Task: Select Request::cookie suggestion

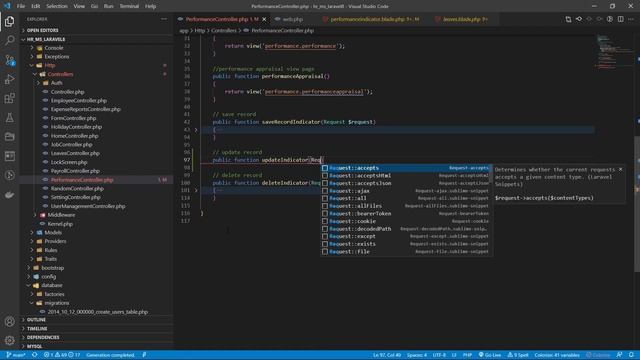Action: [x=406, y=221]
